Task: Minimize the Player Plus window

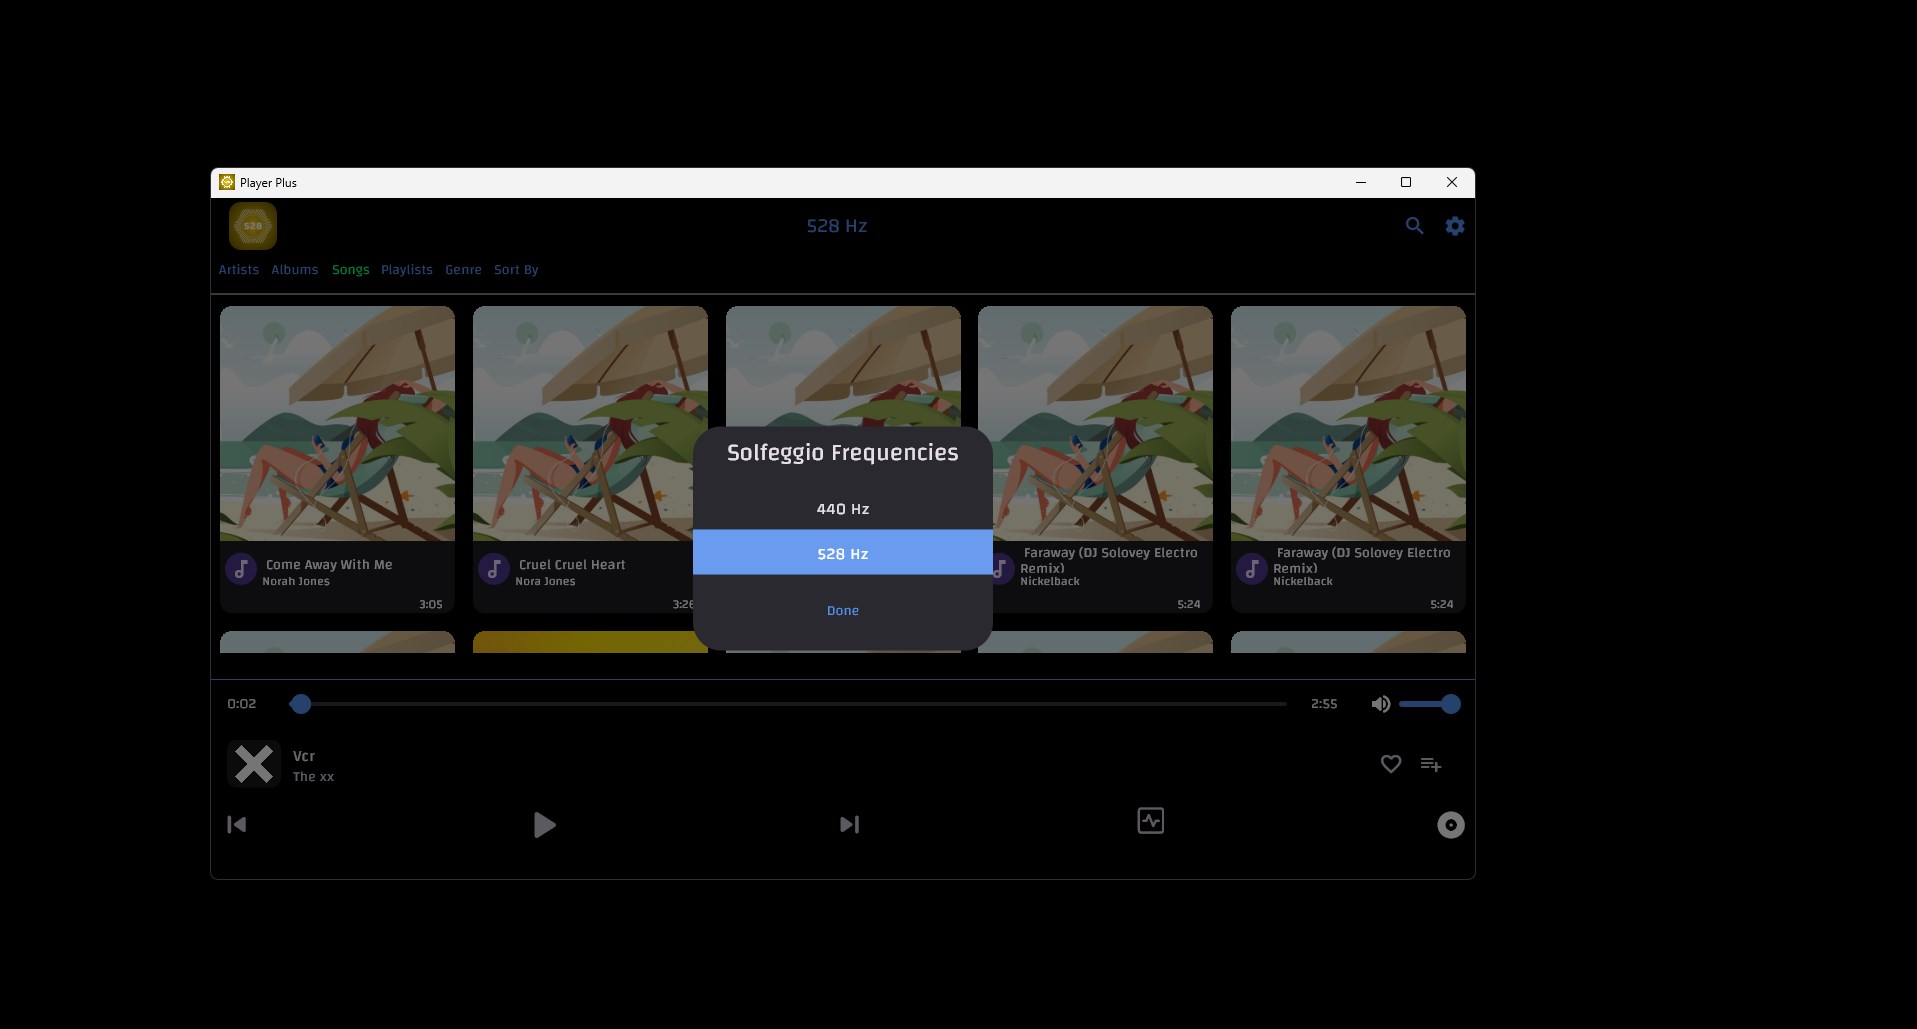Action: 1360,183
